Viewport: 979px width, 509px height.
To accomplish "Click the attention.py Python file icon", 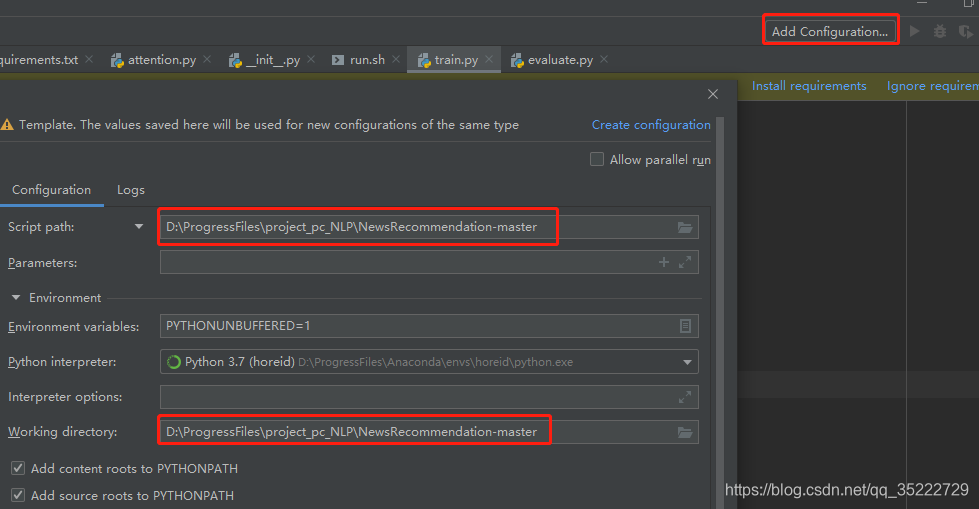I will point(117,60).
